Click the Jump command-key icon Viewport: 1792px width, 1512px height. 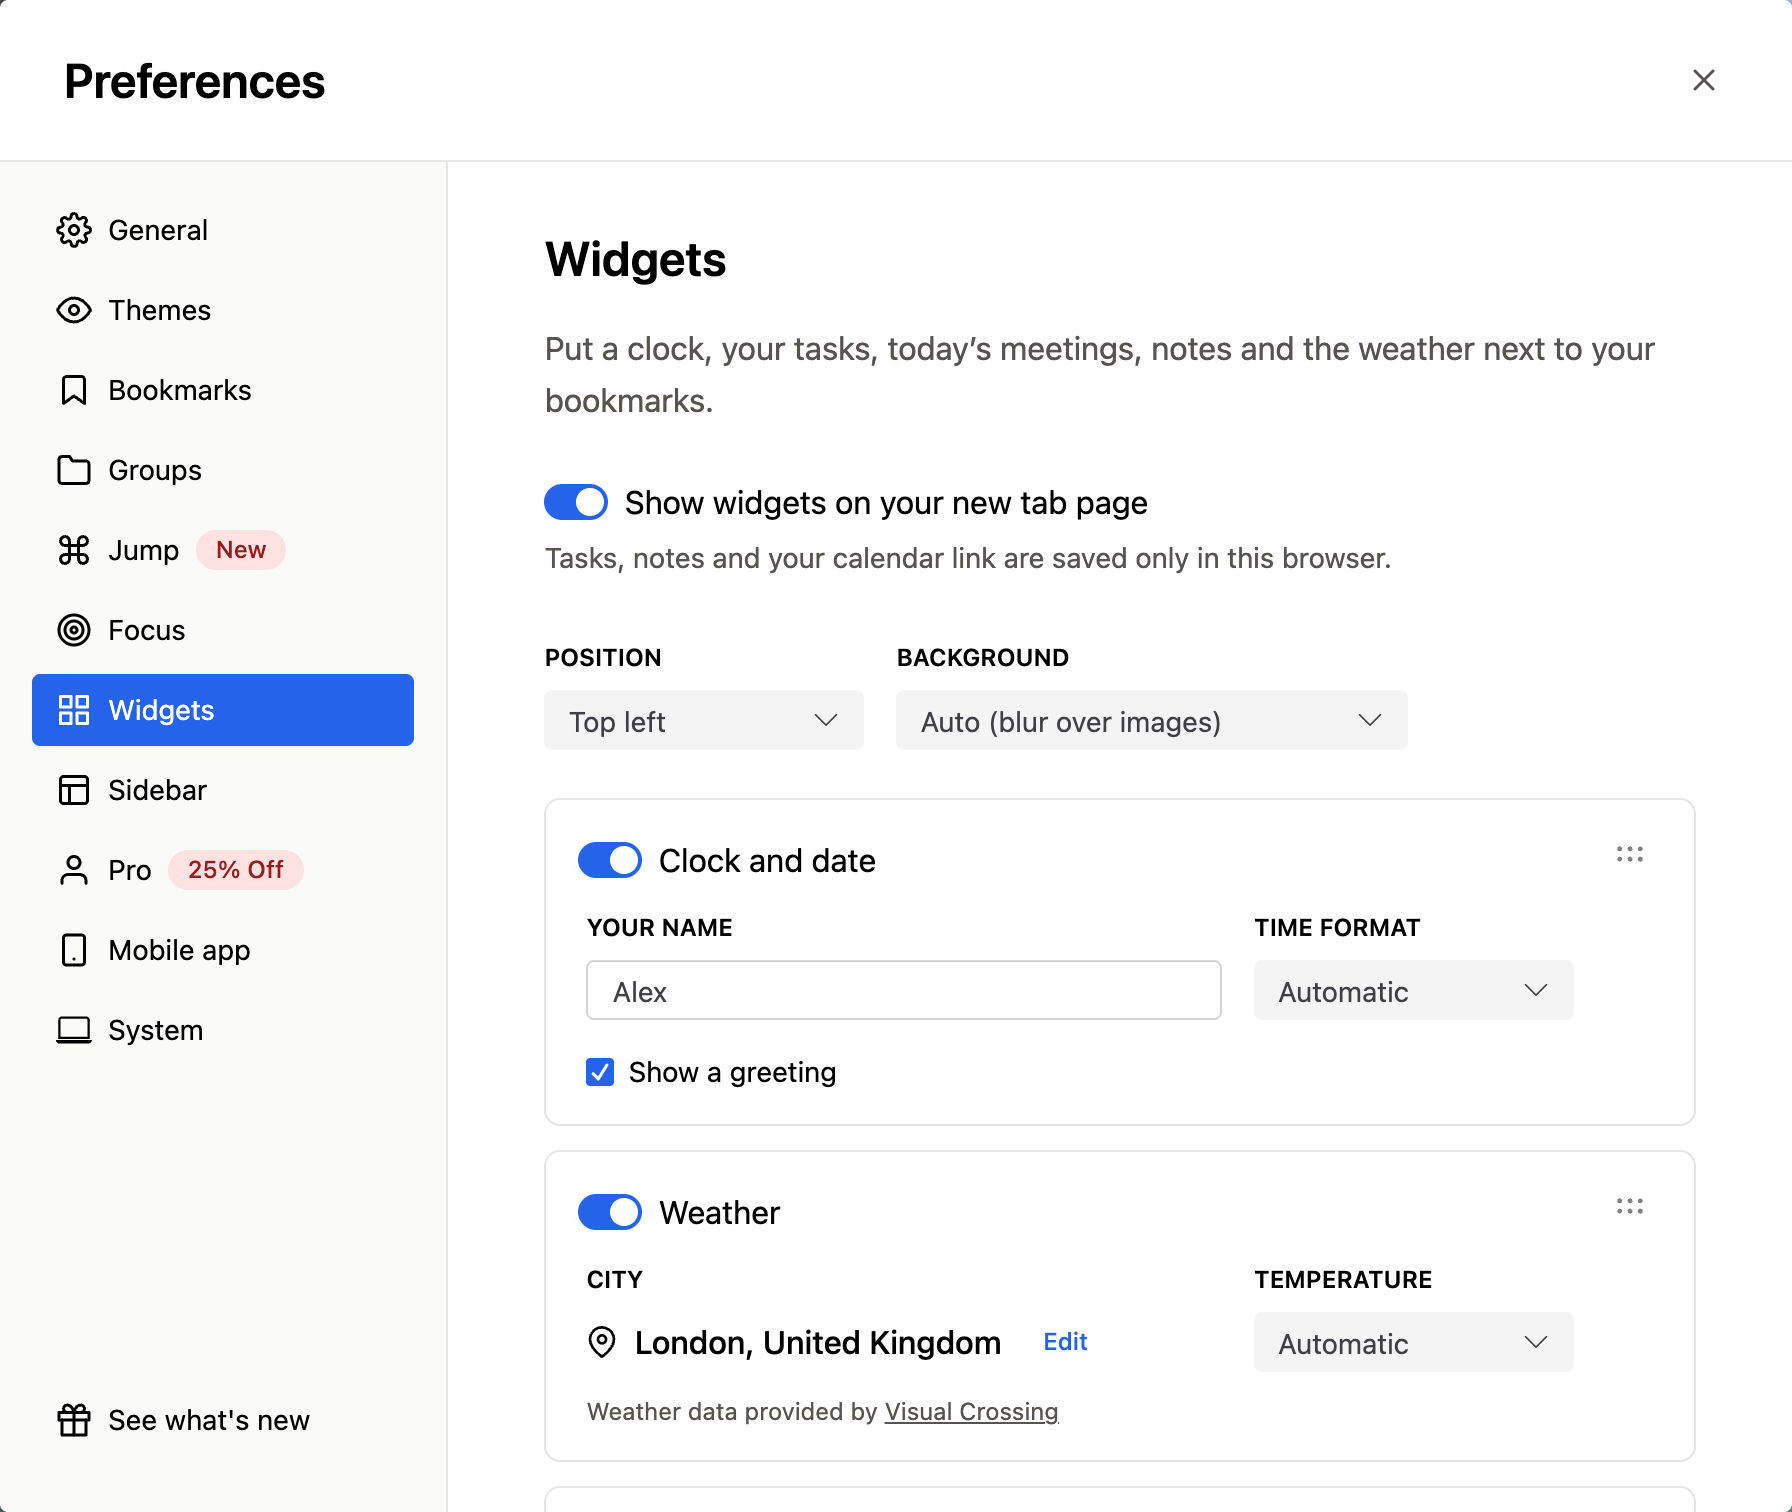(x=74, y=550)
